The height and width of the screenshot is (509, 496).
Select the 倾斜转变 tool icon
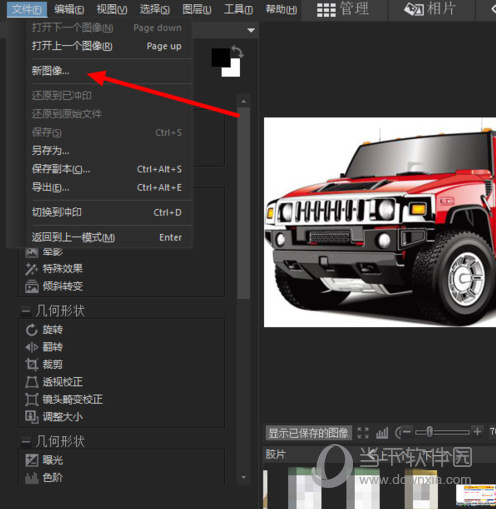[x=32, y=286]
